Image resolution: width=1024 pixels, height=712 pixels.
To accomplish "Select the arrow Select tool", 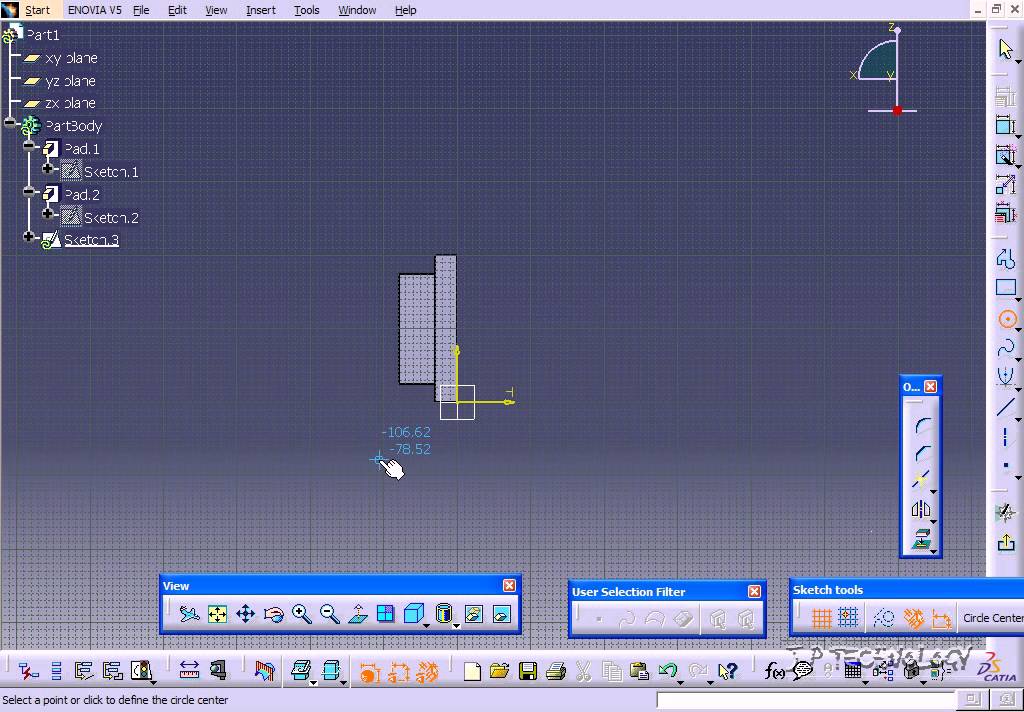I will pos(1006,49).
